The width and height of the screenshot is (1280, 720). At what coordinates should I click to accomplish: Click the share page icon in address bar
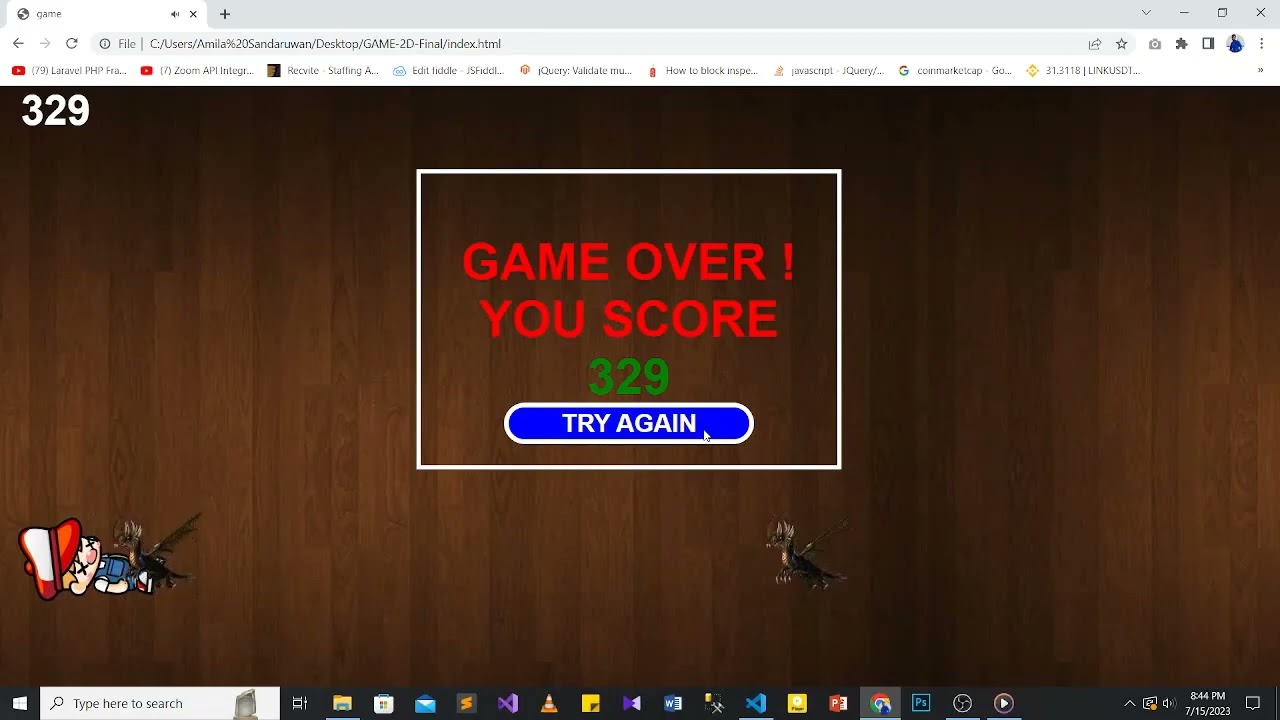pos(1095,44)
